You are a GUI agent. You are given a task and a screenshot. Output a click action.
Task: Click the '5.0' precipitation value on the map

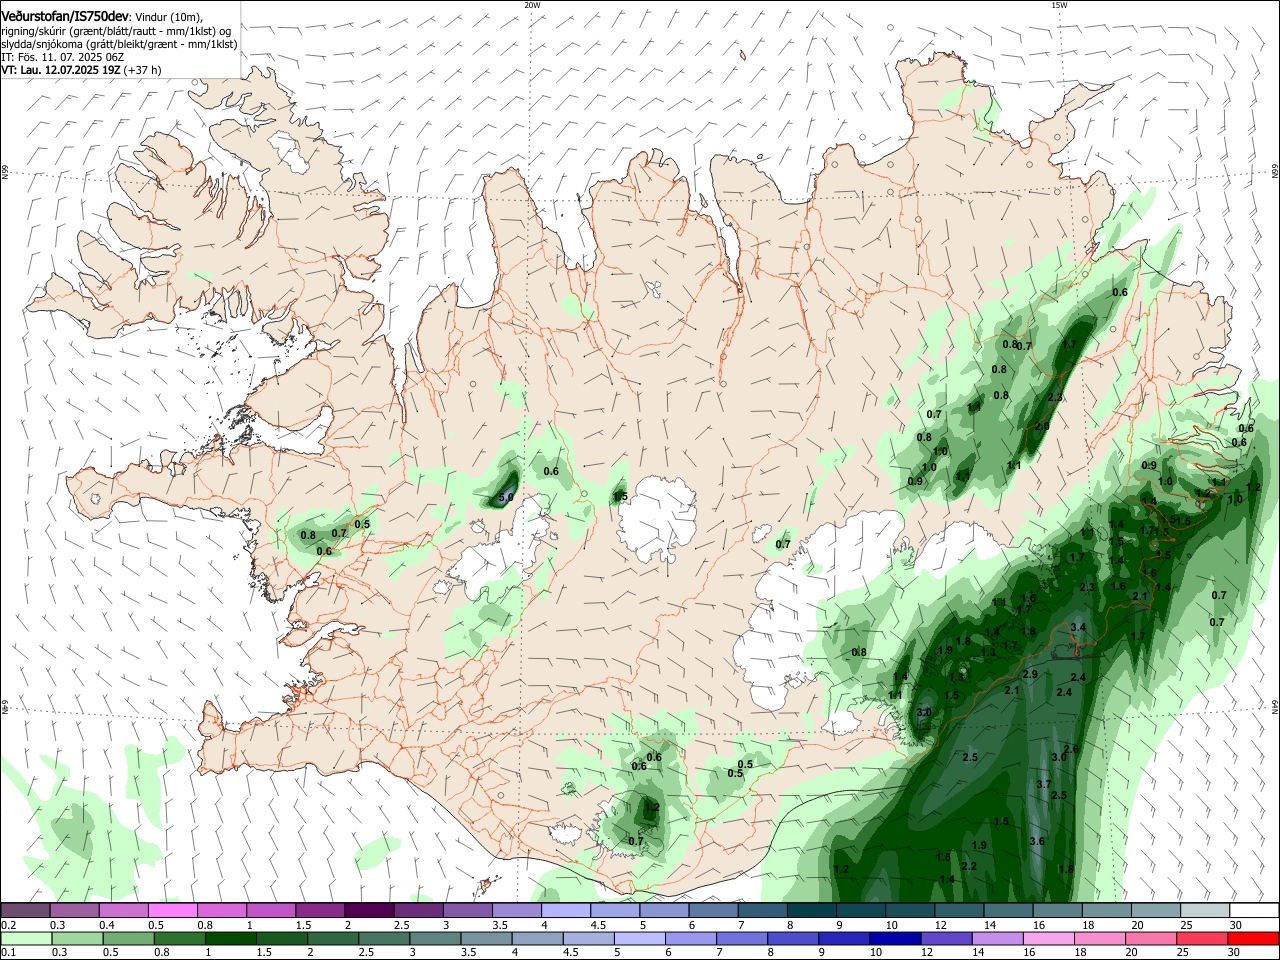[x=506, y=497]
